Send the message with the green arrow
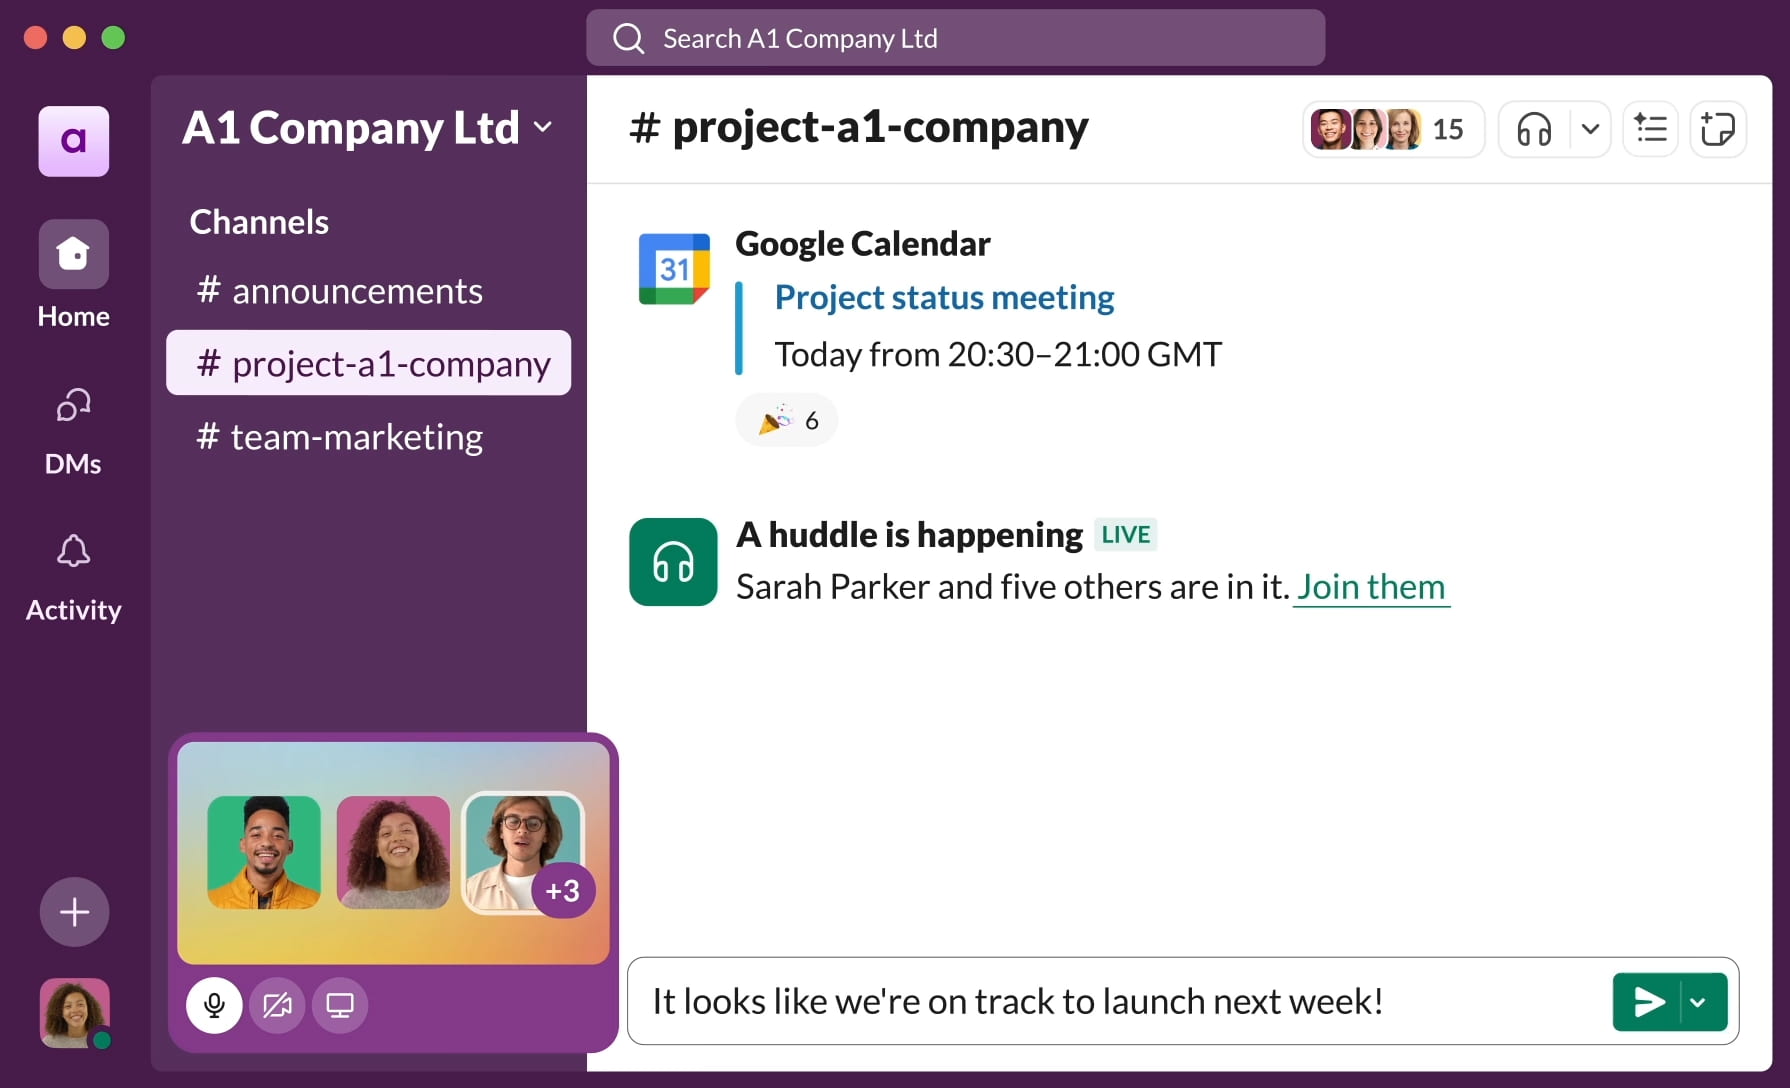This screenshot has width=1790, height=1088. click(x=1648, y=1002)
